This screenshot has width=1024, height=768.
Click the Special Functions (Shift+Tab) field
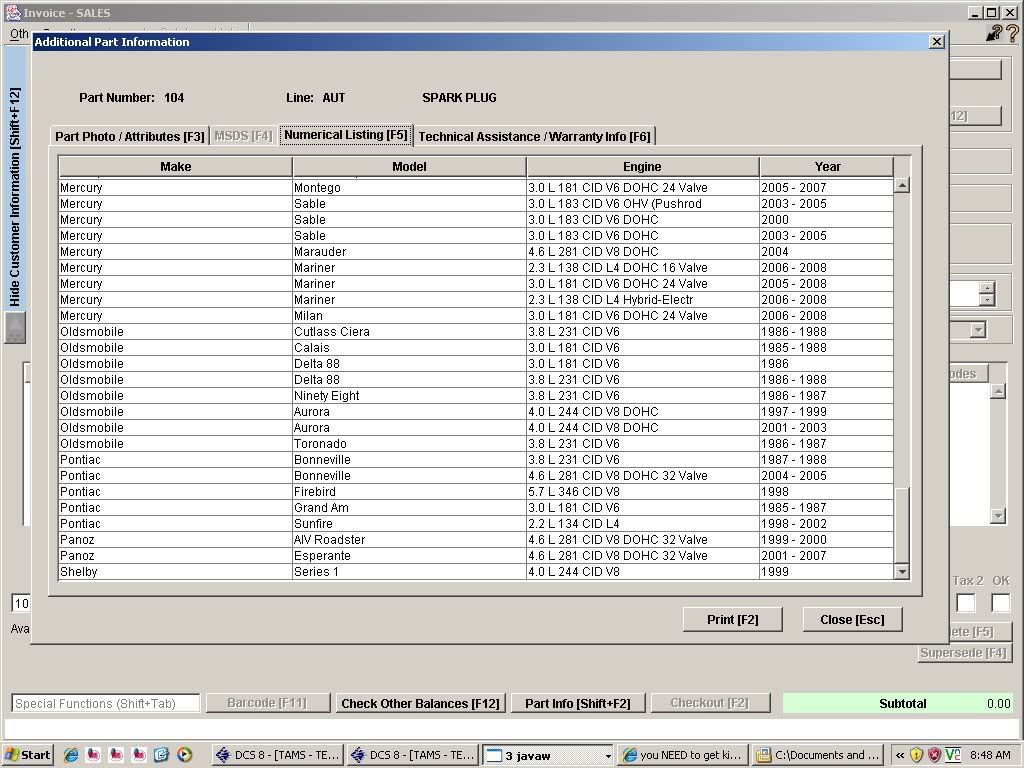[105, 703]
